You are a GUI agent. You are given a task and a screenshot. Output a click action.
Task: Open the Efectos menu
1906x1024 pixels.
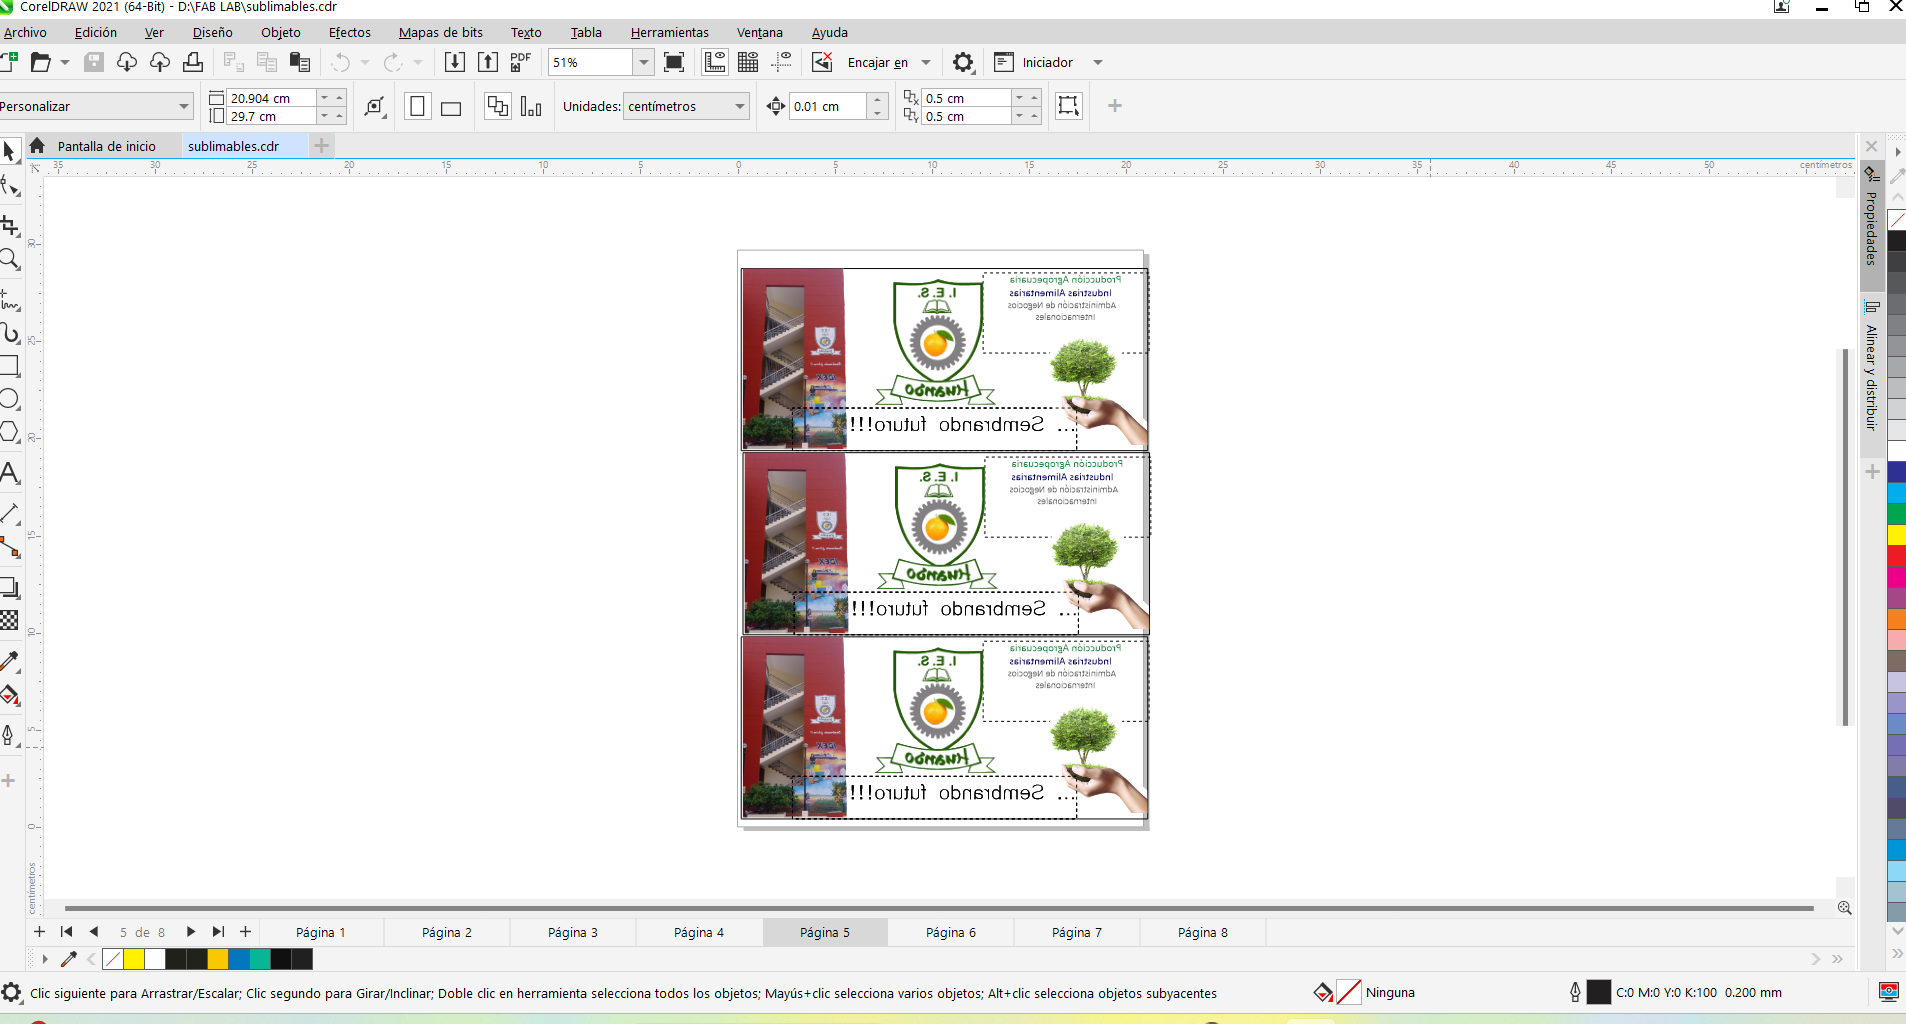click(349, 32)
